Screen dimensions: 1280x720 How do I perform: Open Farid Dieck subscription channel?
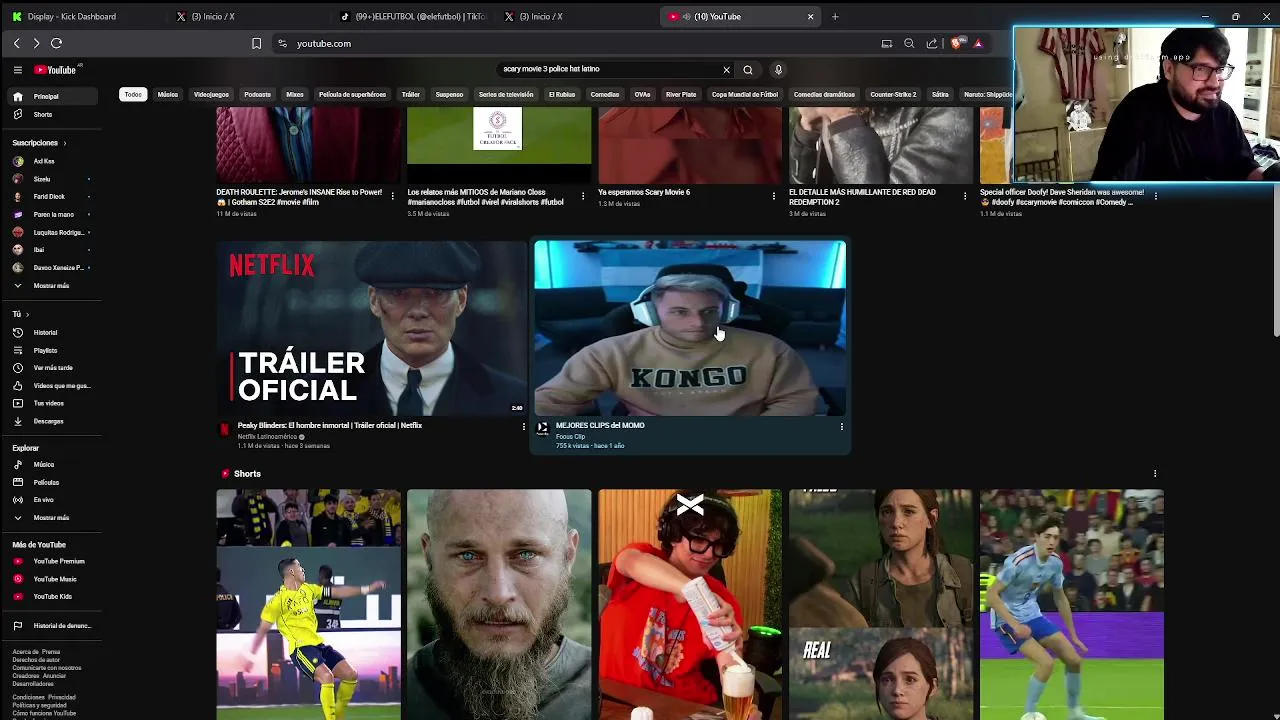(x=55, y=197)
